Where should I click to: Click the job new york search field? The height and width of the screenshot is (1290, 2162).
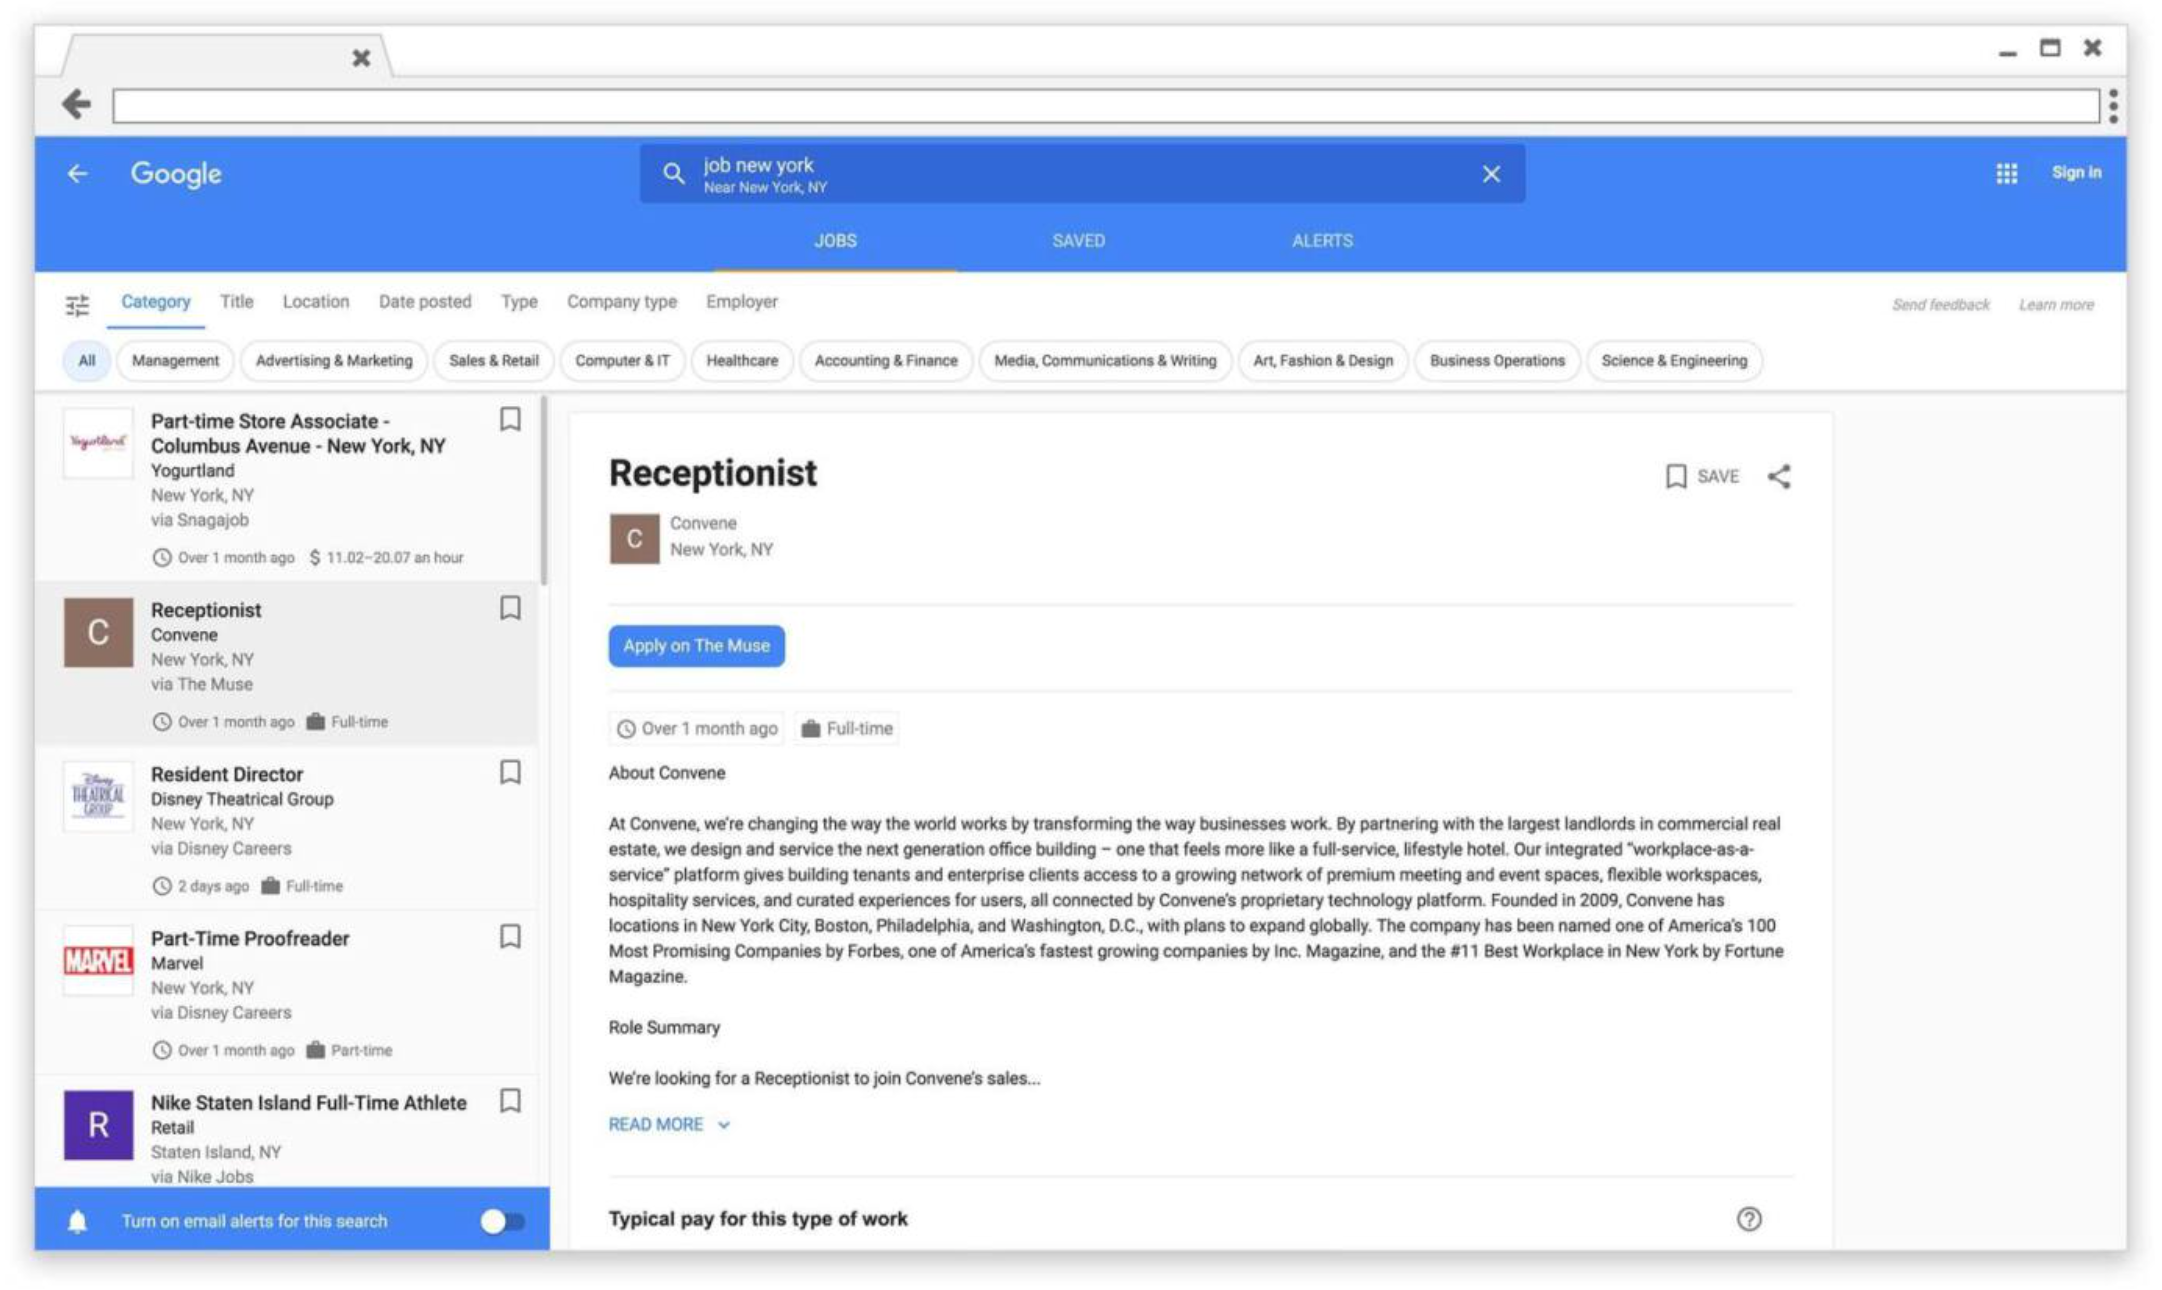[1082, 174]
